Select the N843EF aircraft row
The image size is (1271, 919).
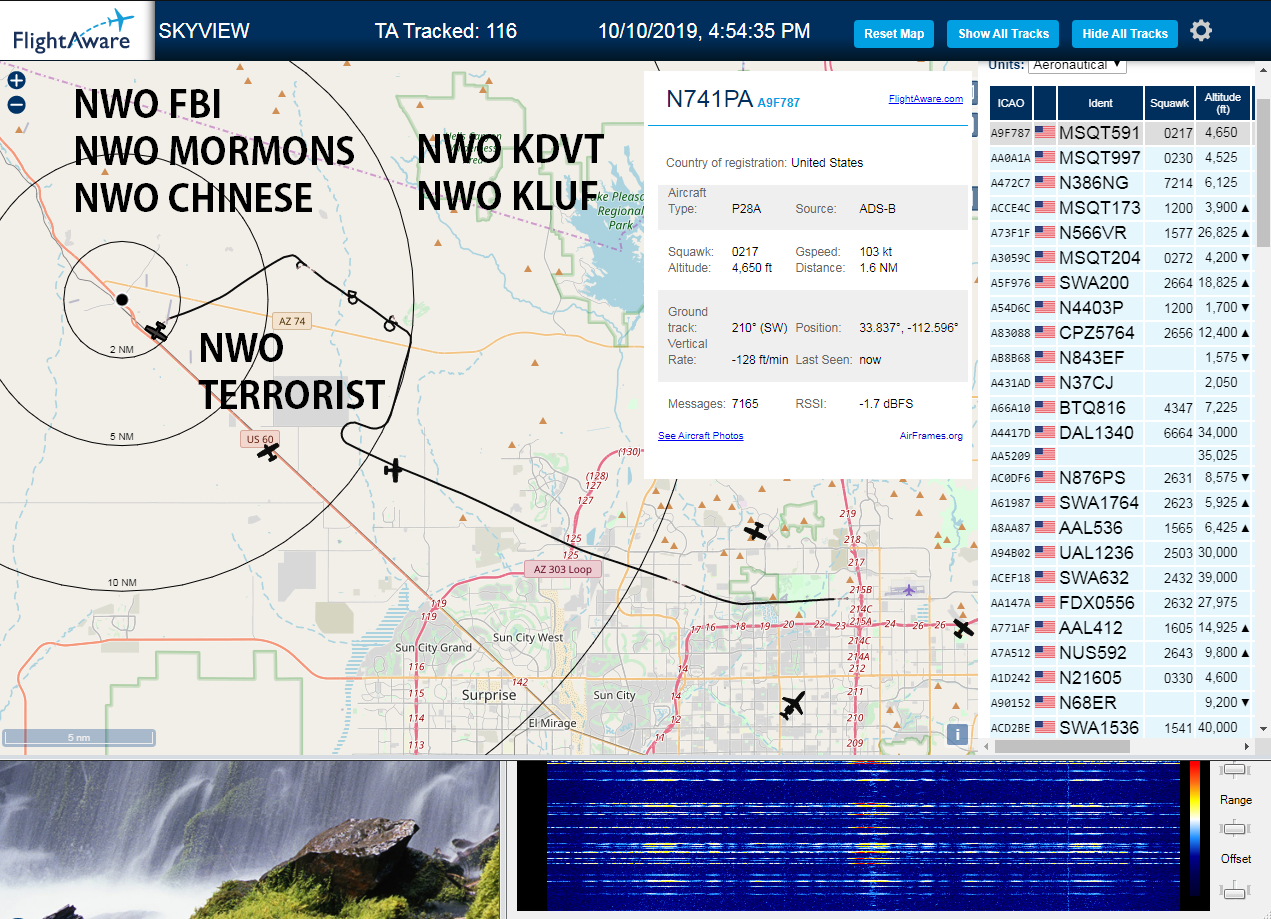click(x=1120, y=357)
